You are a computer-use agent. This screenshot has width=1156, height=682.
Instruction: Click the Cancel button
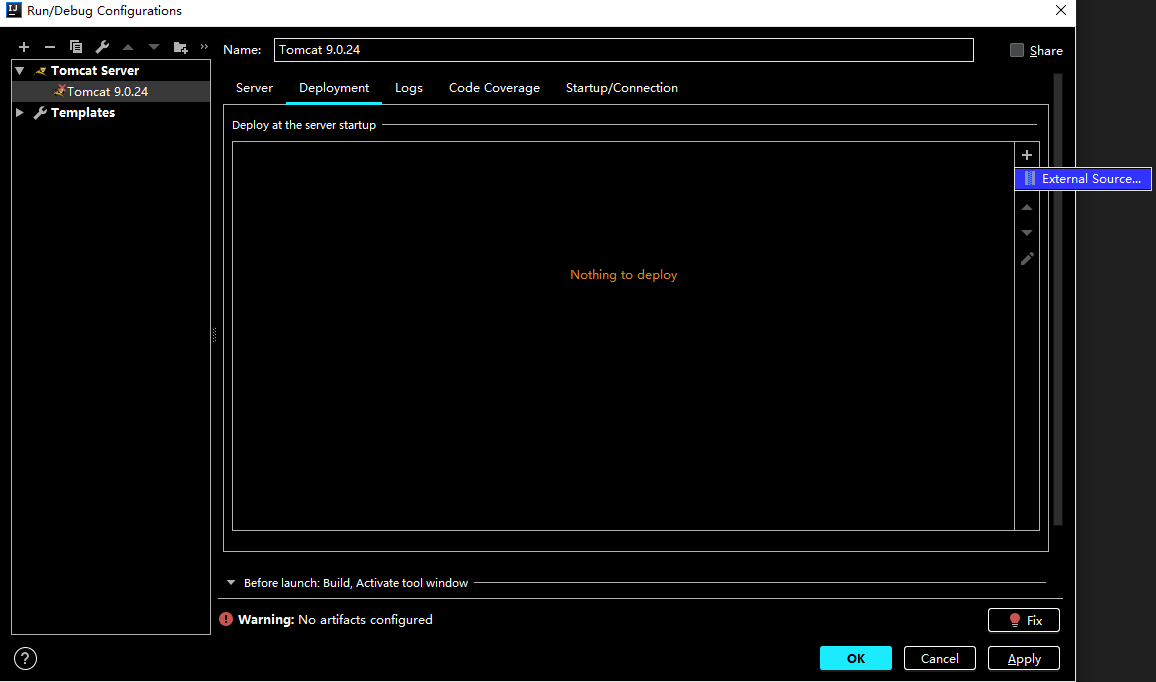[x=939, y=658]
